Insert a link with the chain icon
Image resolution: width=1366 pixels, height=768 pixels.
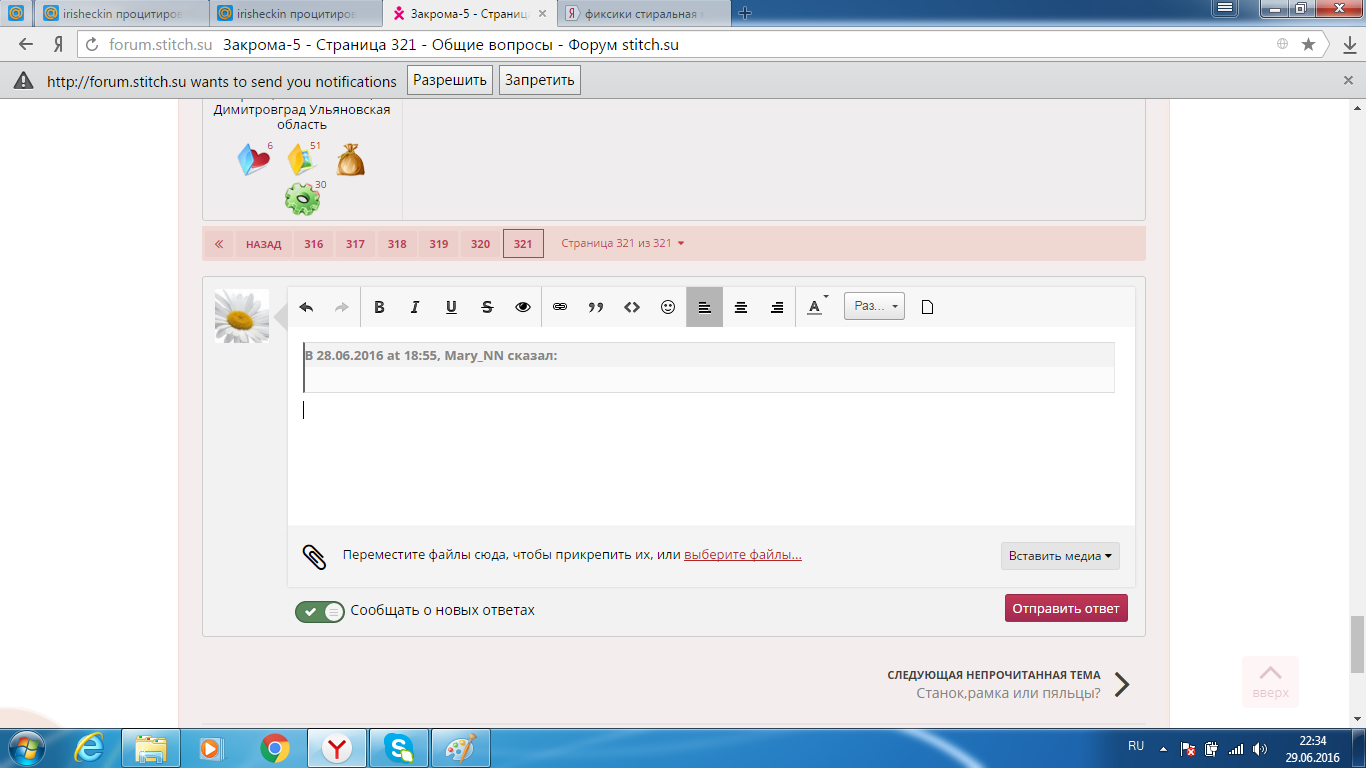560,307
